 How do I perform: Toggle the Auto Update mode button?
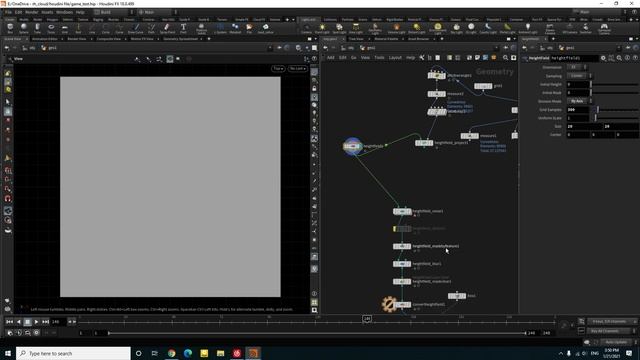click(x=616, y=342)
